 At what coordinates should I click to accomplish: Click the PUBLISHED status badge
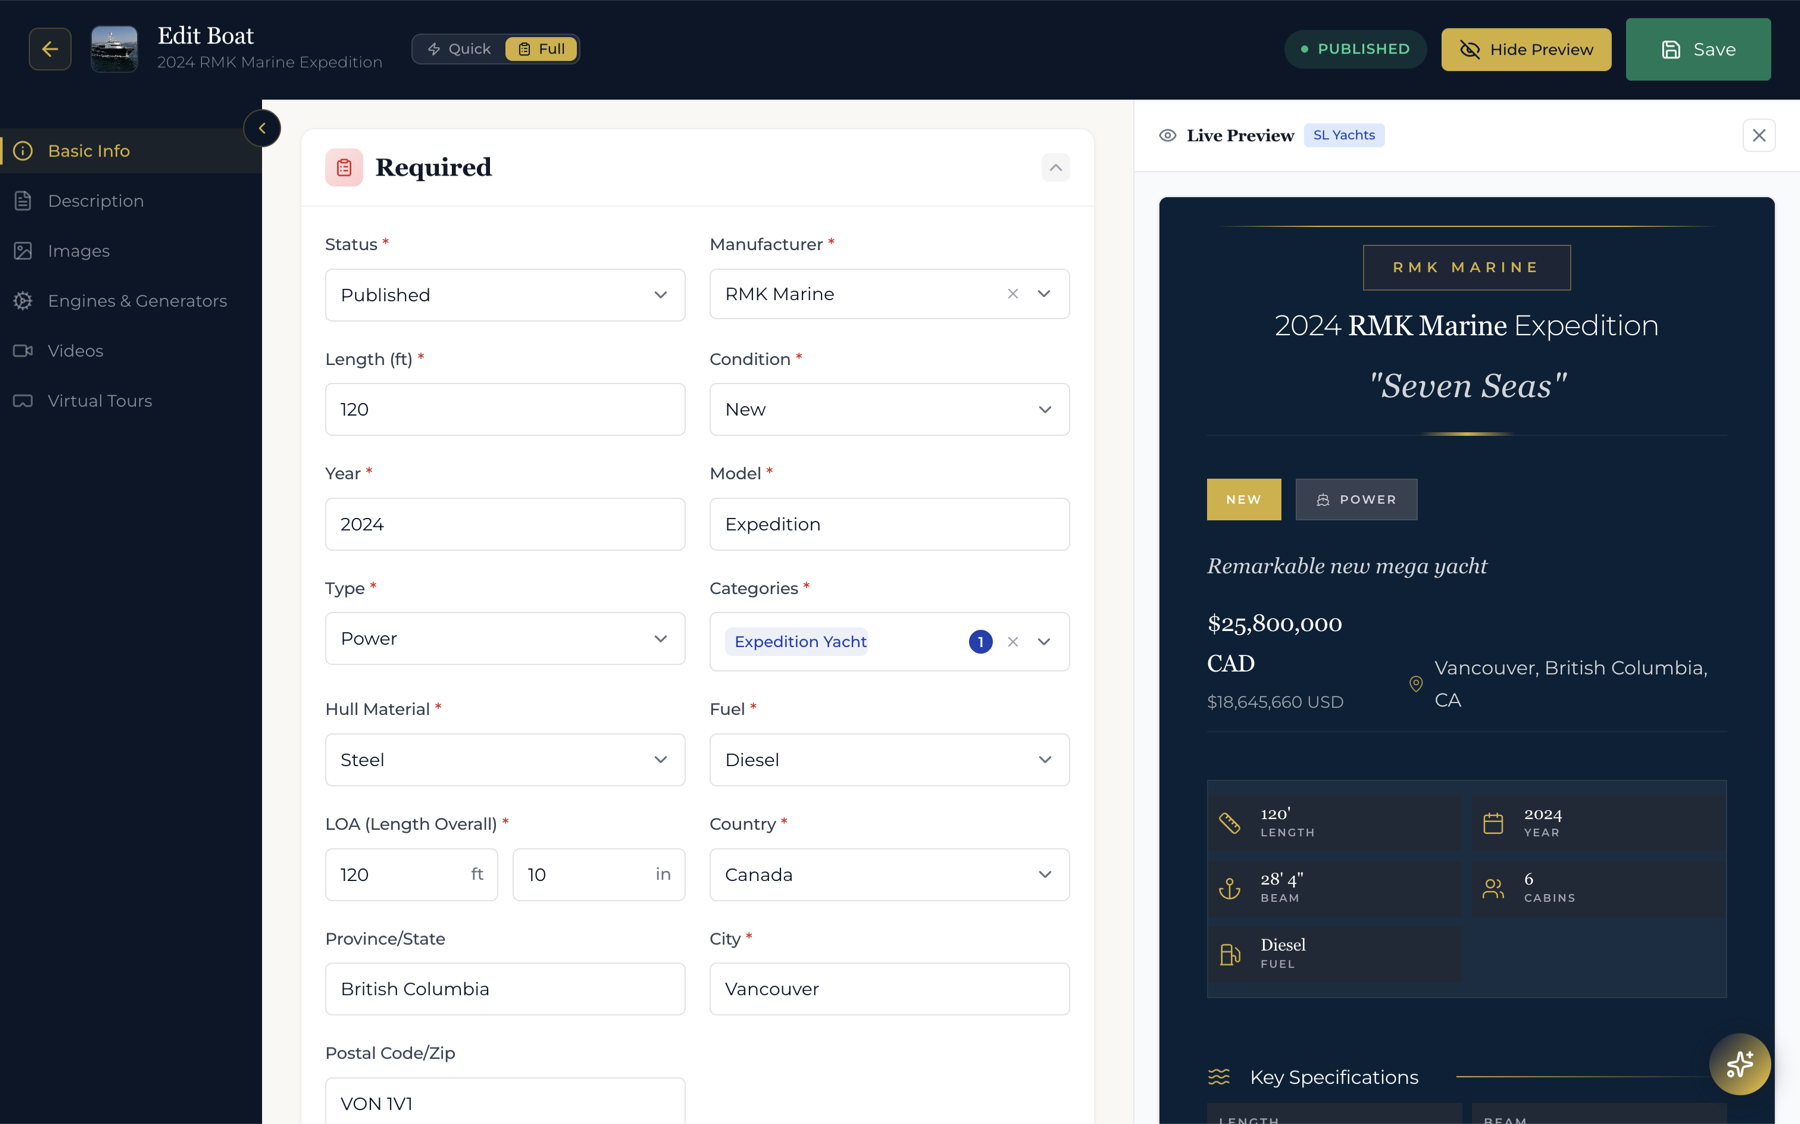pos(1355,49)
